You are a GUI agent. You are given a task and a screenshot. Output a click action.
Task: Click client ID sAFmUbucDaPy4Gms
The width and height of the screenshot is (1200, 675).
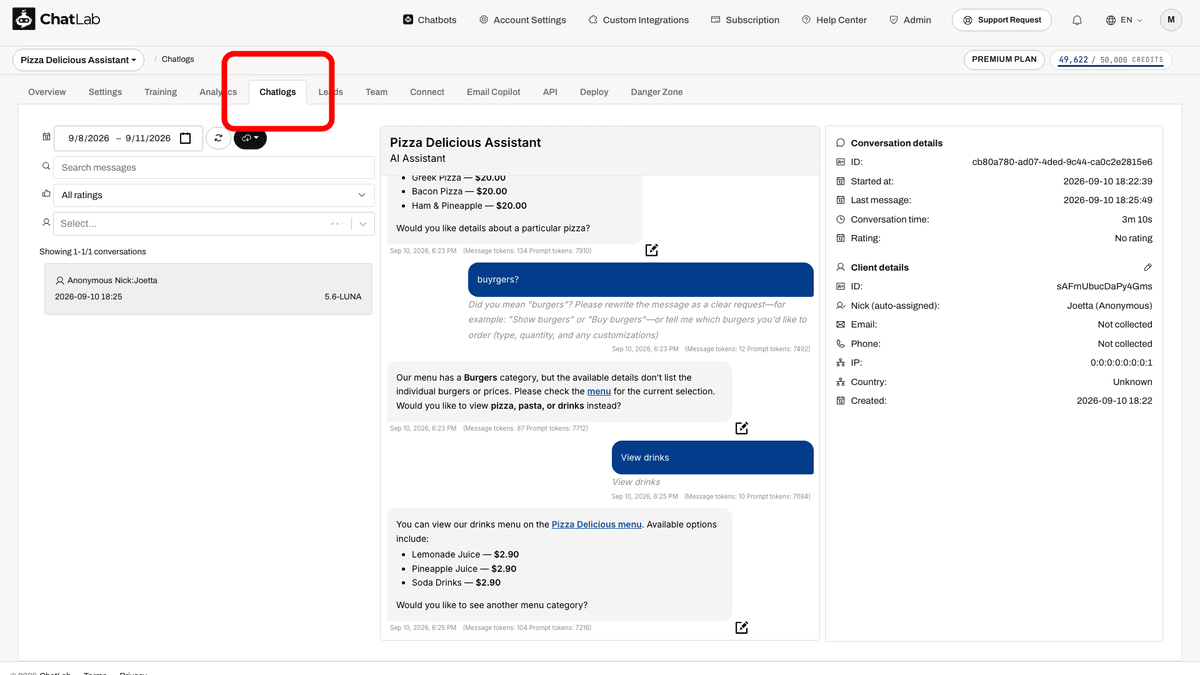(x=1104, y=286)
